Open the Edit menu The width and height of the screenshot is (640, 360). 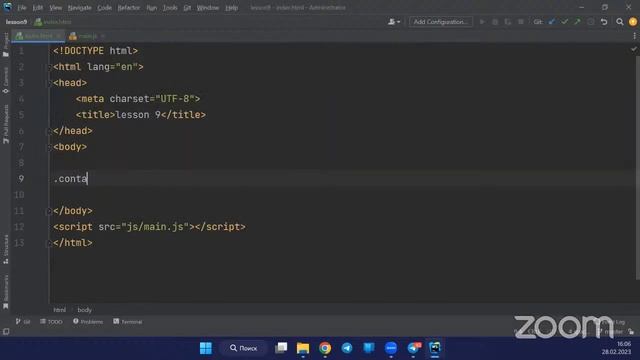(x=38, y=8)
